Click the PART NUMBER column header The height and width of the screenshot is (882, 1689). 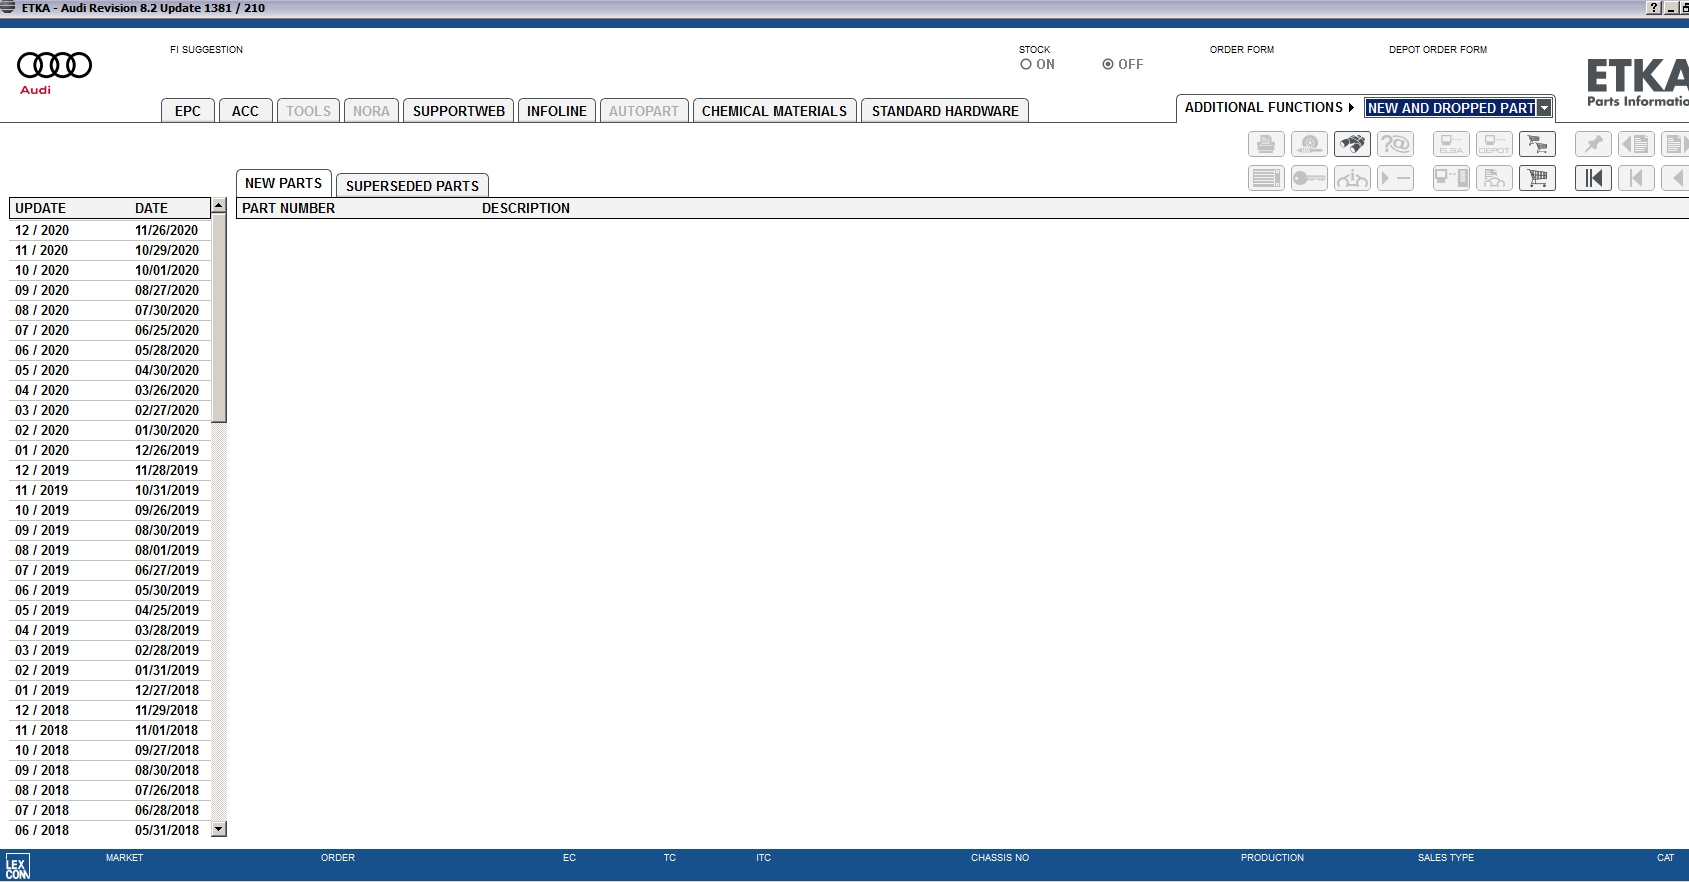(x=289, y=208)
